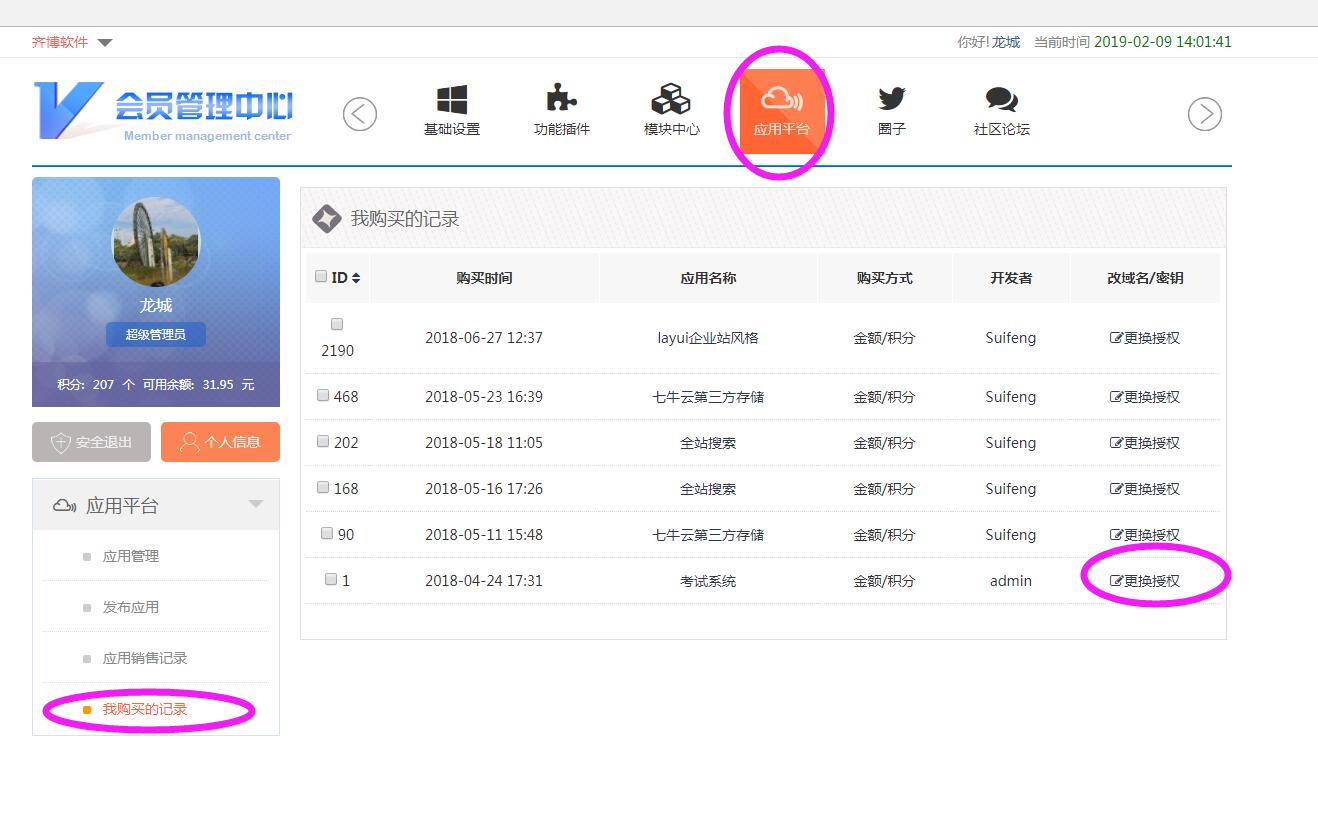
Task: Open the 圈子 bird icon
Action: coord(891,100)
